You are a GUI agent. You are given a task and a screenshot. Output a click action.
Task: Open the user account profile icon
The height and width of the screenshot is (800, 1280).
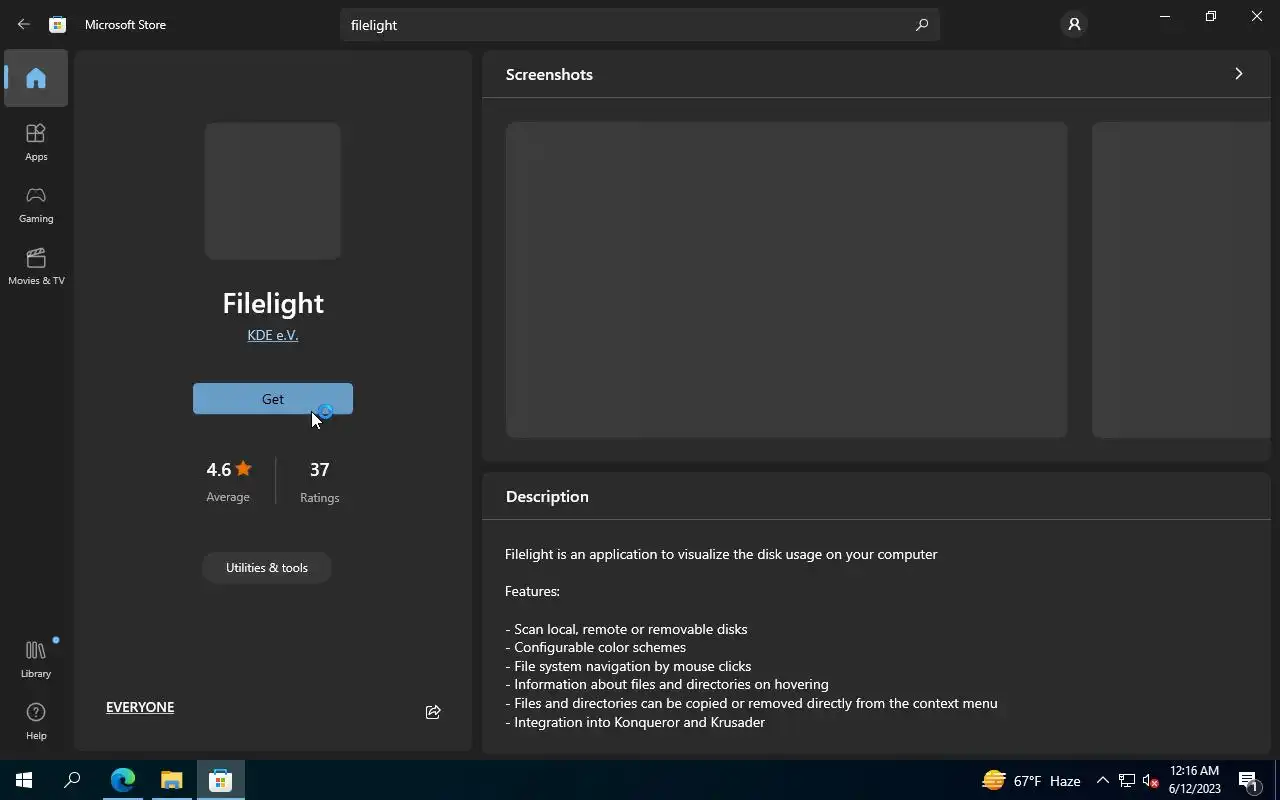coord(1074,24)
